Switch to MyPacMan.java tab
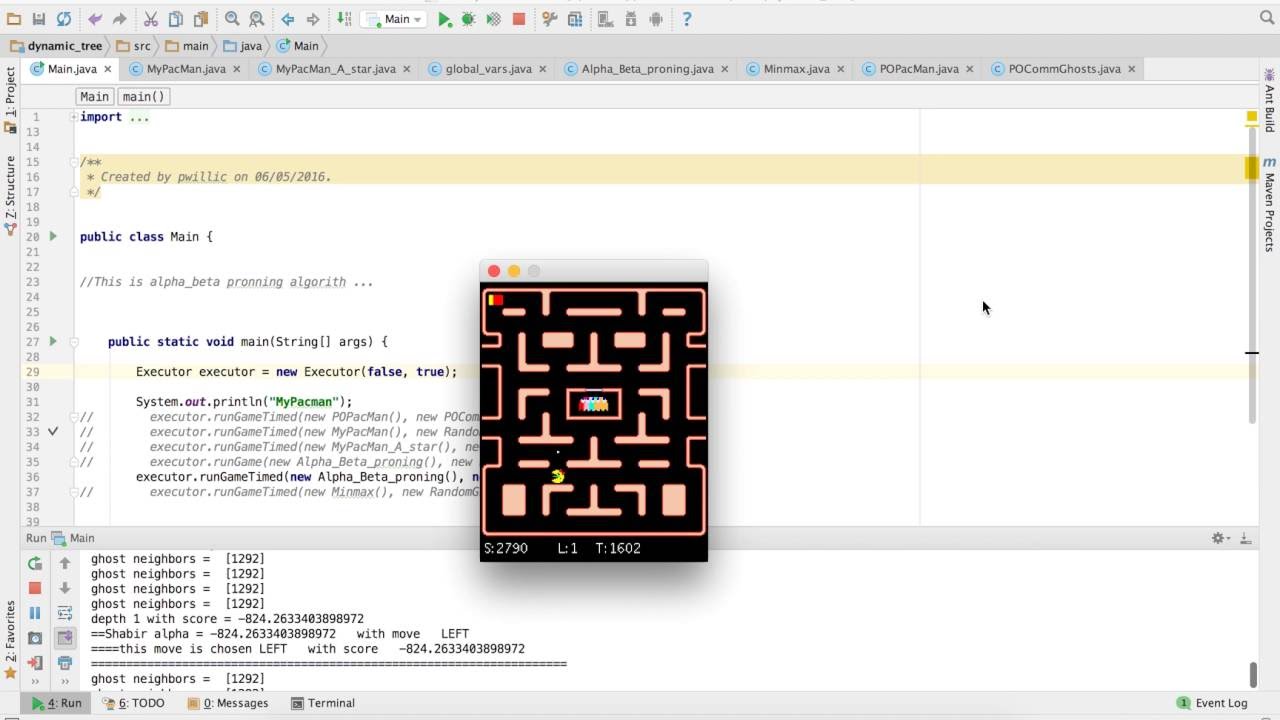The image size is (1280, 720). coord(186,69)
